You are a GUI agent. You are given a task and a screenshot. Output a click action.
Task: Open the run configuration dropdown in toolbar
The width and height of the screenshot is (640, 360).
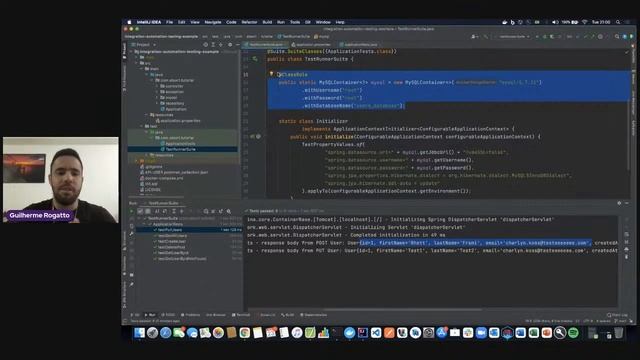tap(514, 36)
